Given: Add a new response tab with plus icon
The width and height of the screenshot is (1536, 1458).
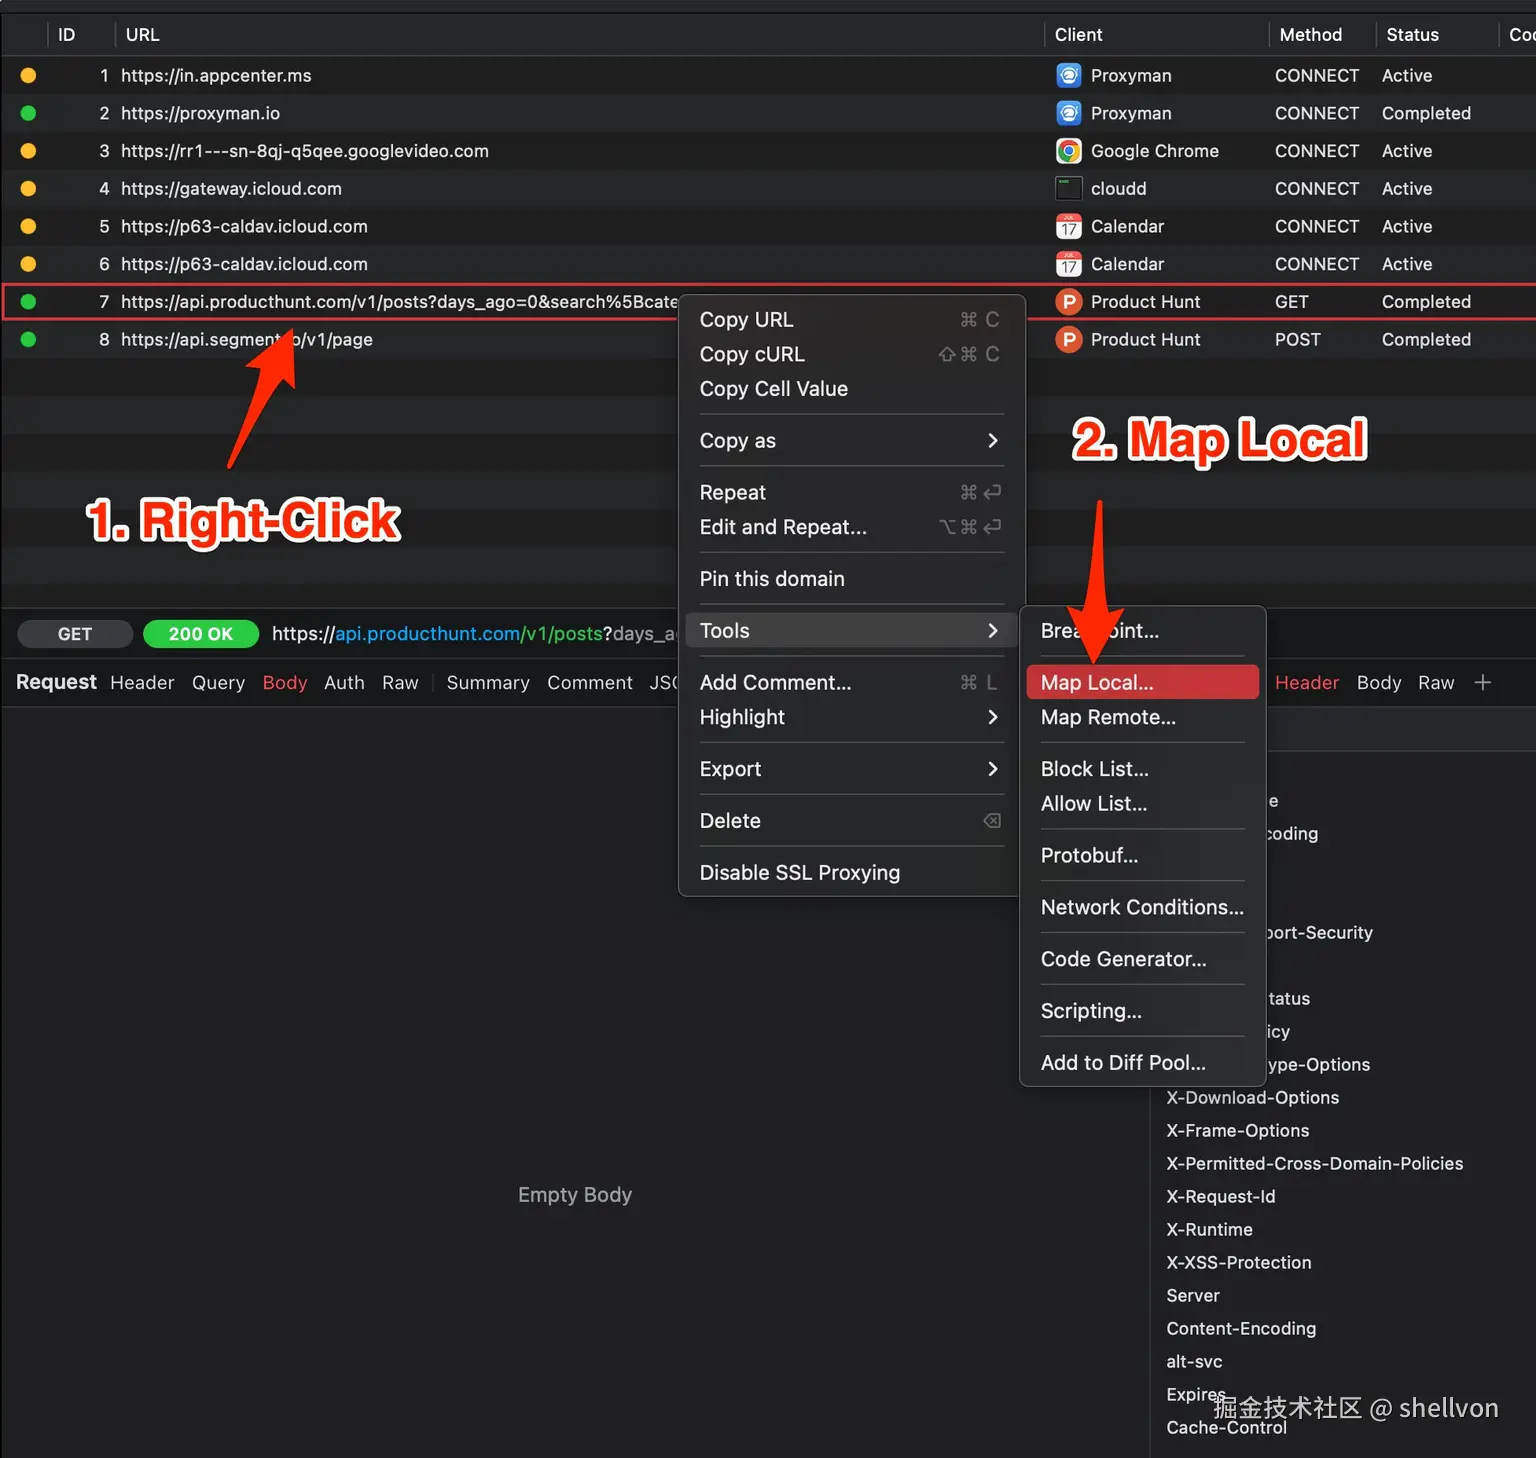Looking at the screenshot, I should 1483,683.
